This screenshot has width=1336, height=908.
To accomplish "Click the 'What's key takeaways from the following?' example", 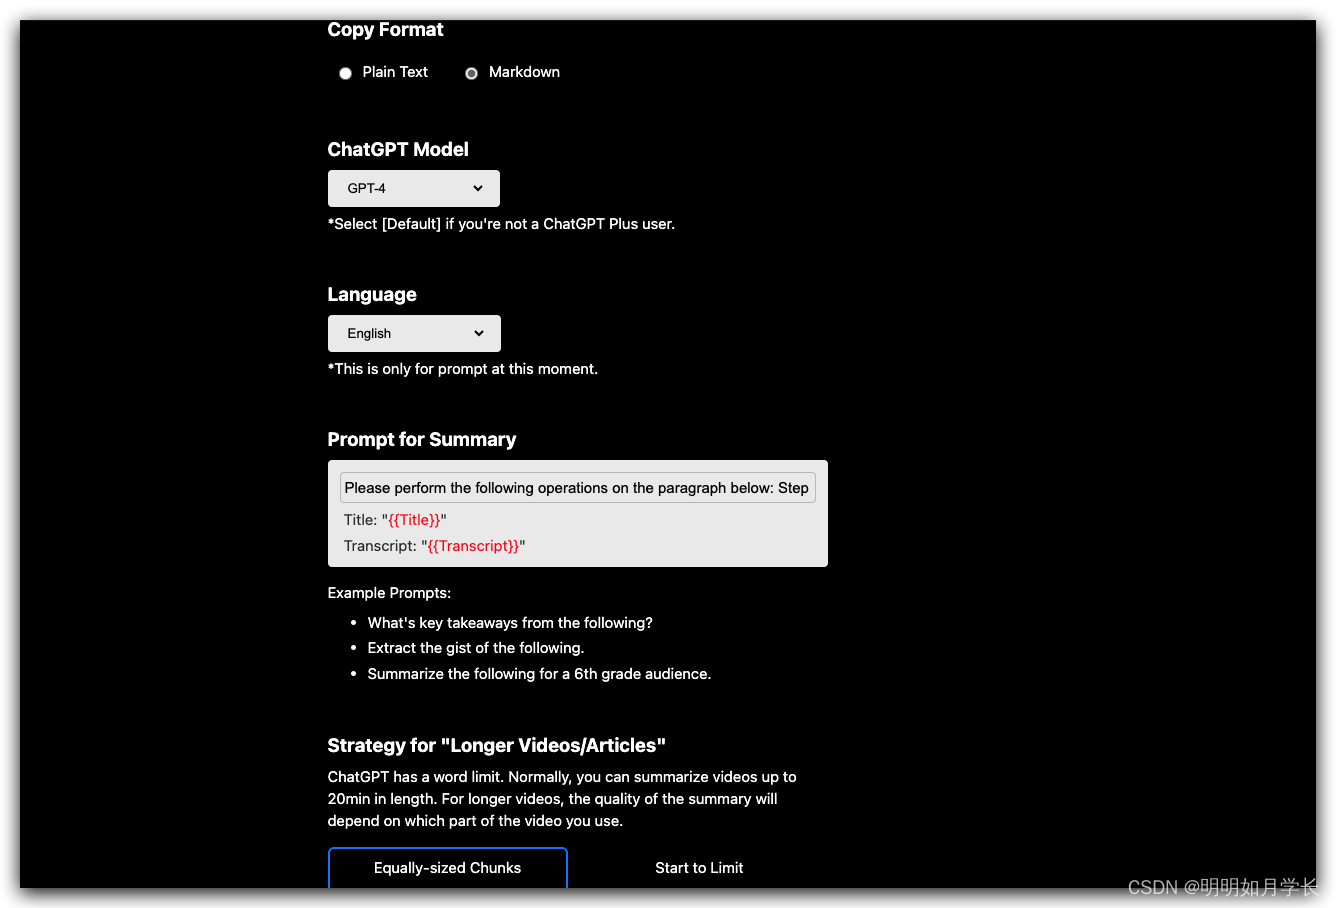I will (510, 623).
